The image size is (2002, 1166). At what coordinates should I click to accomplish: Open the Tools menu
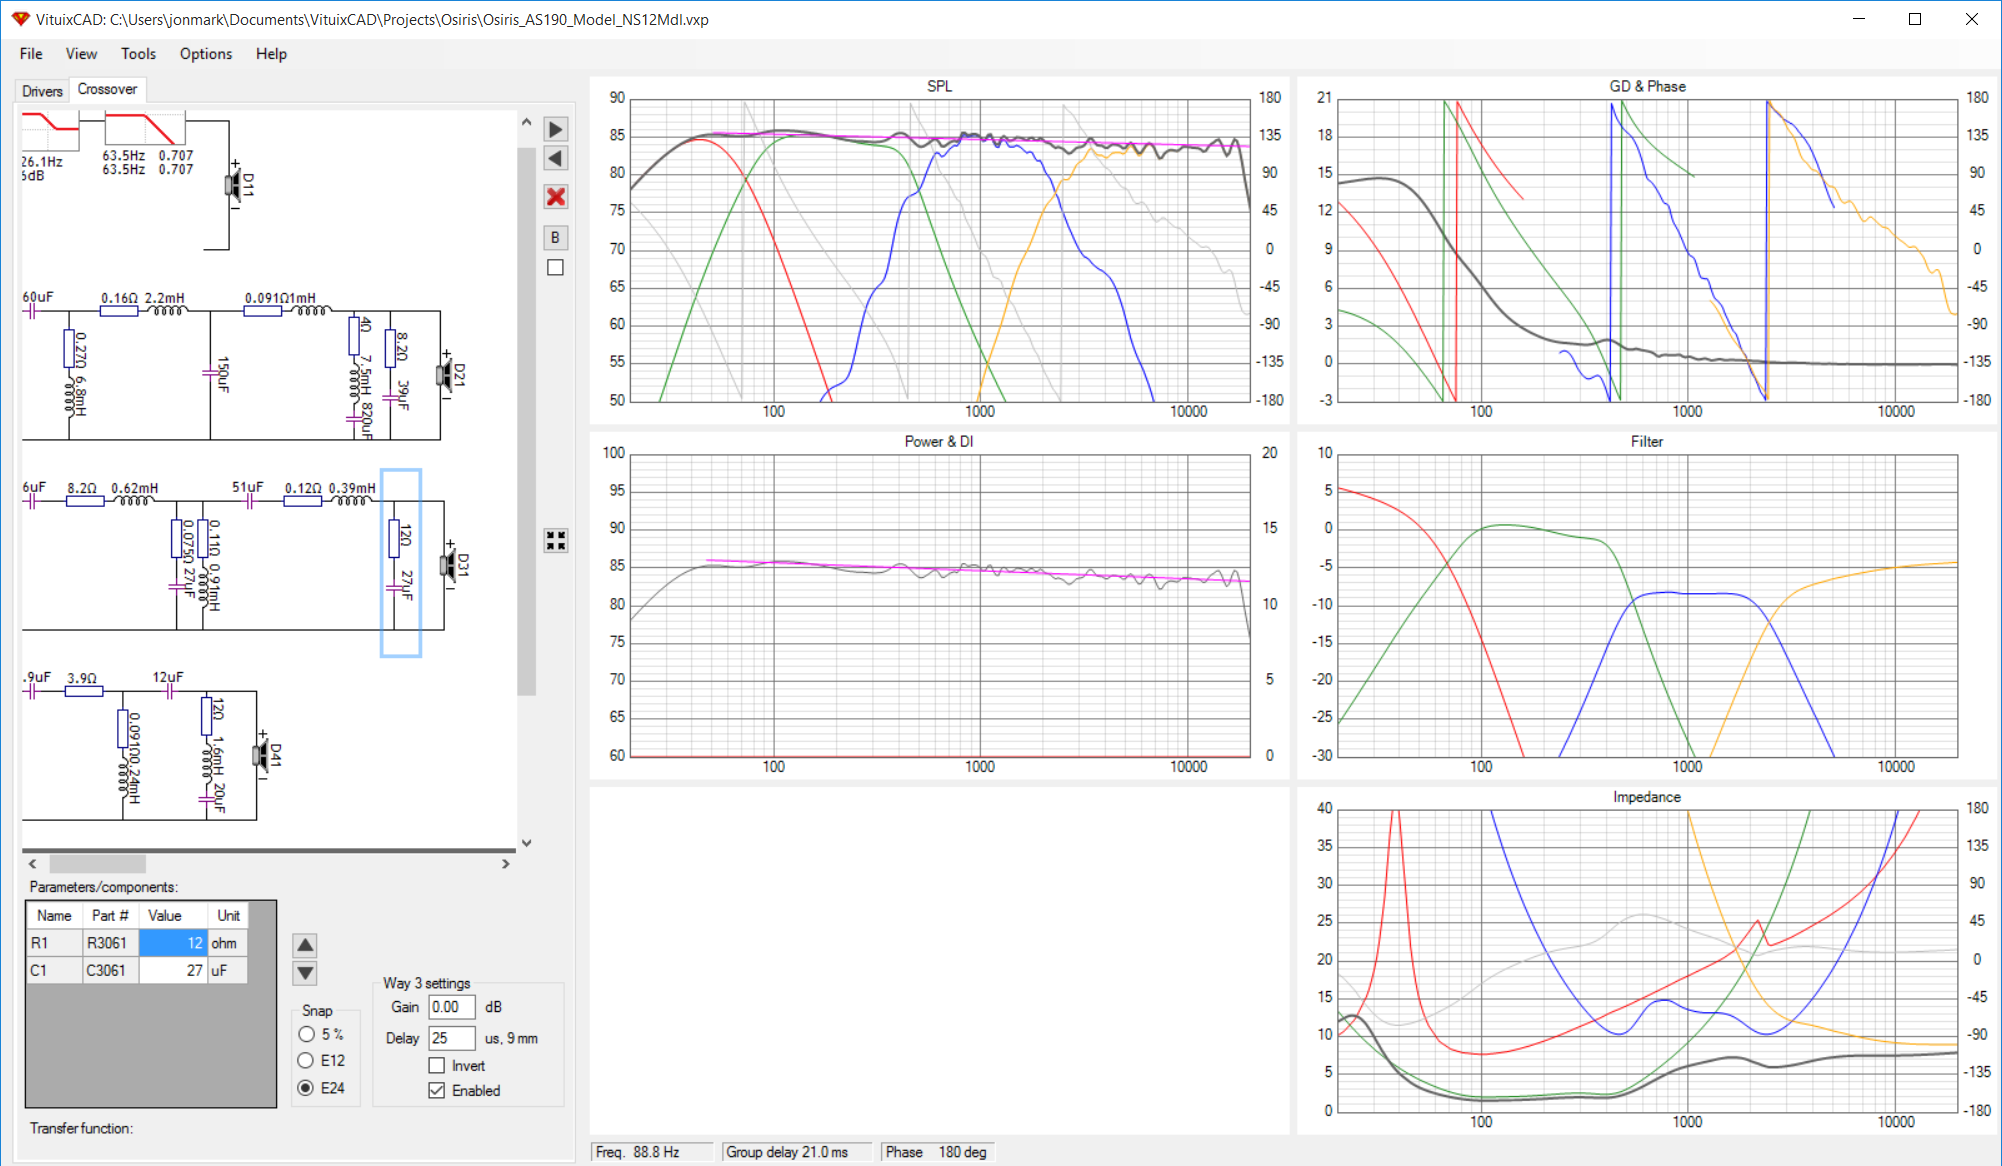pyautogui.click(x=138, y=54)
